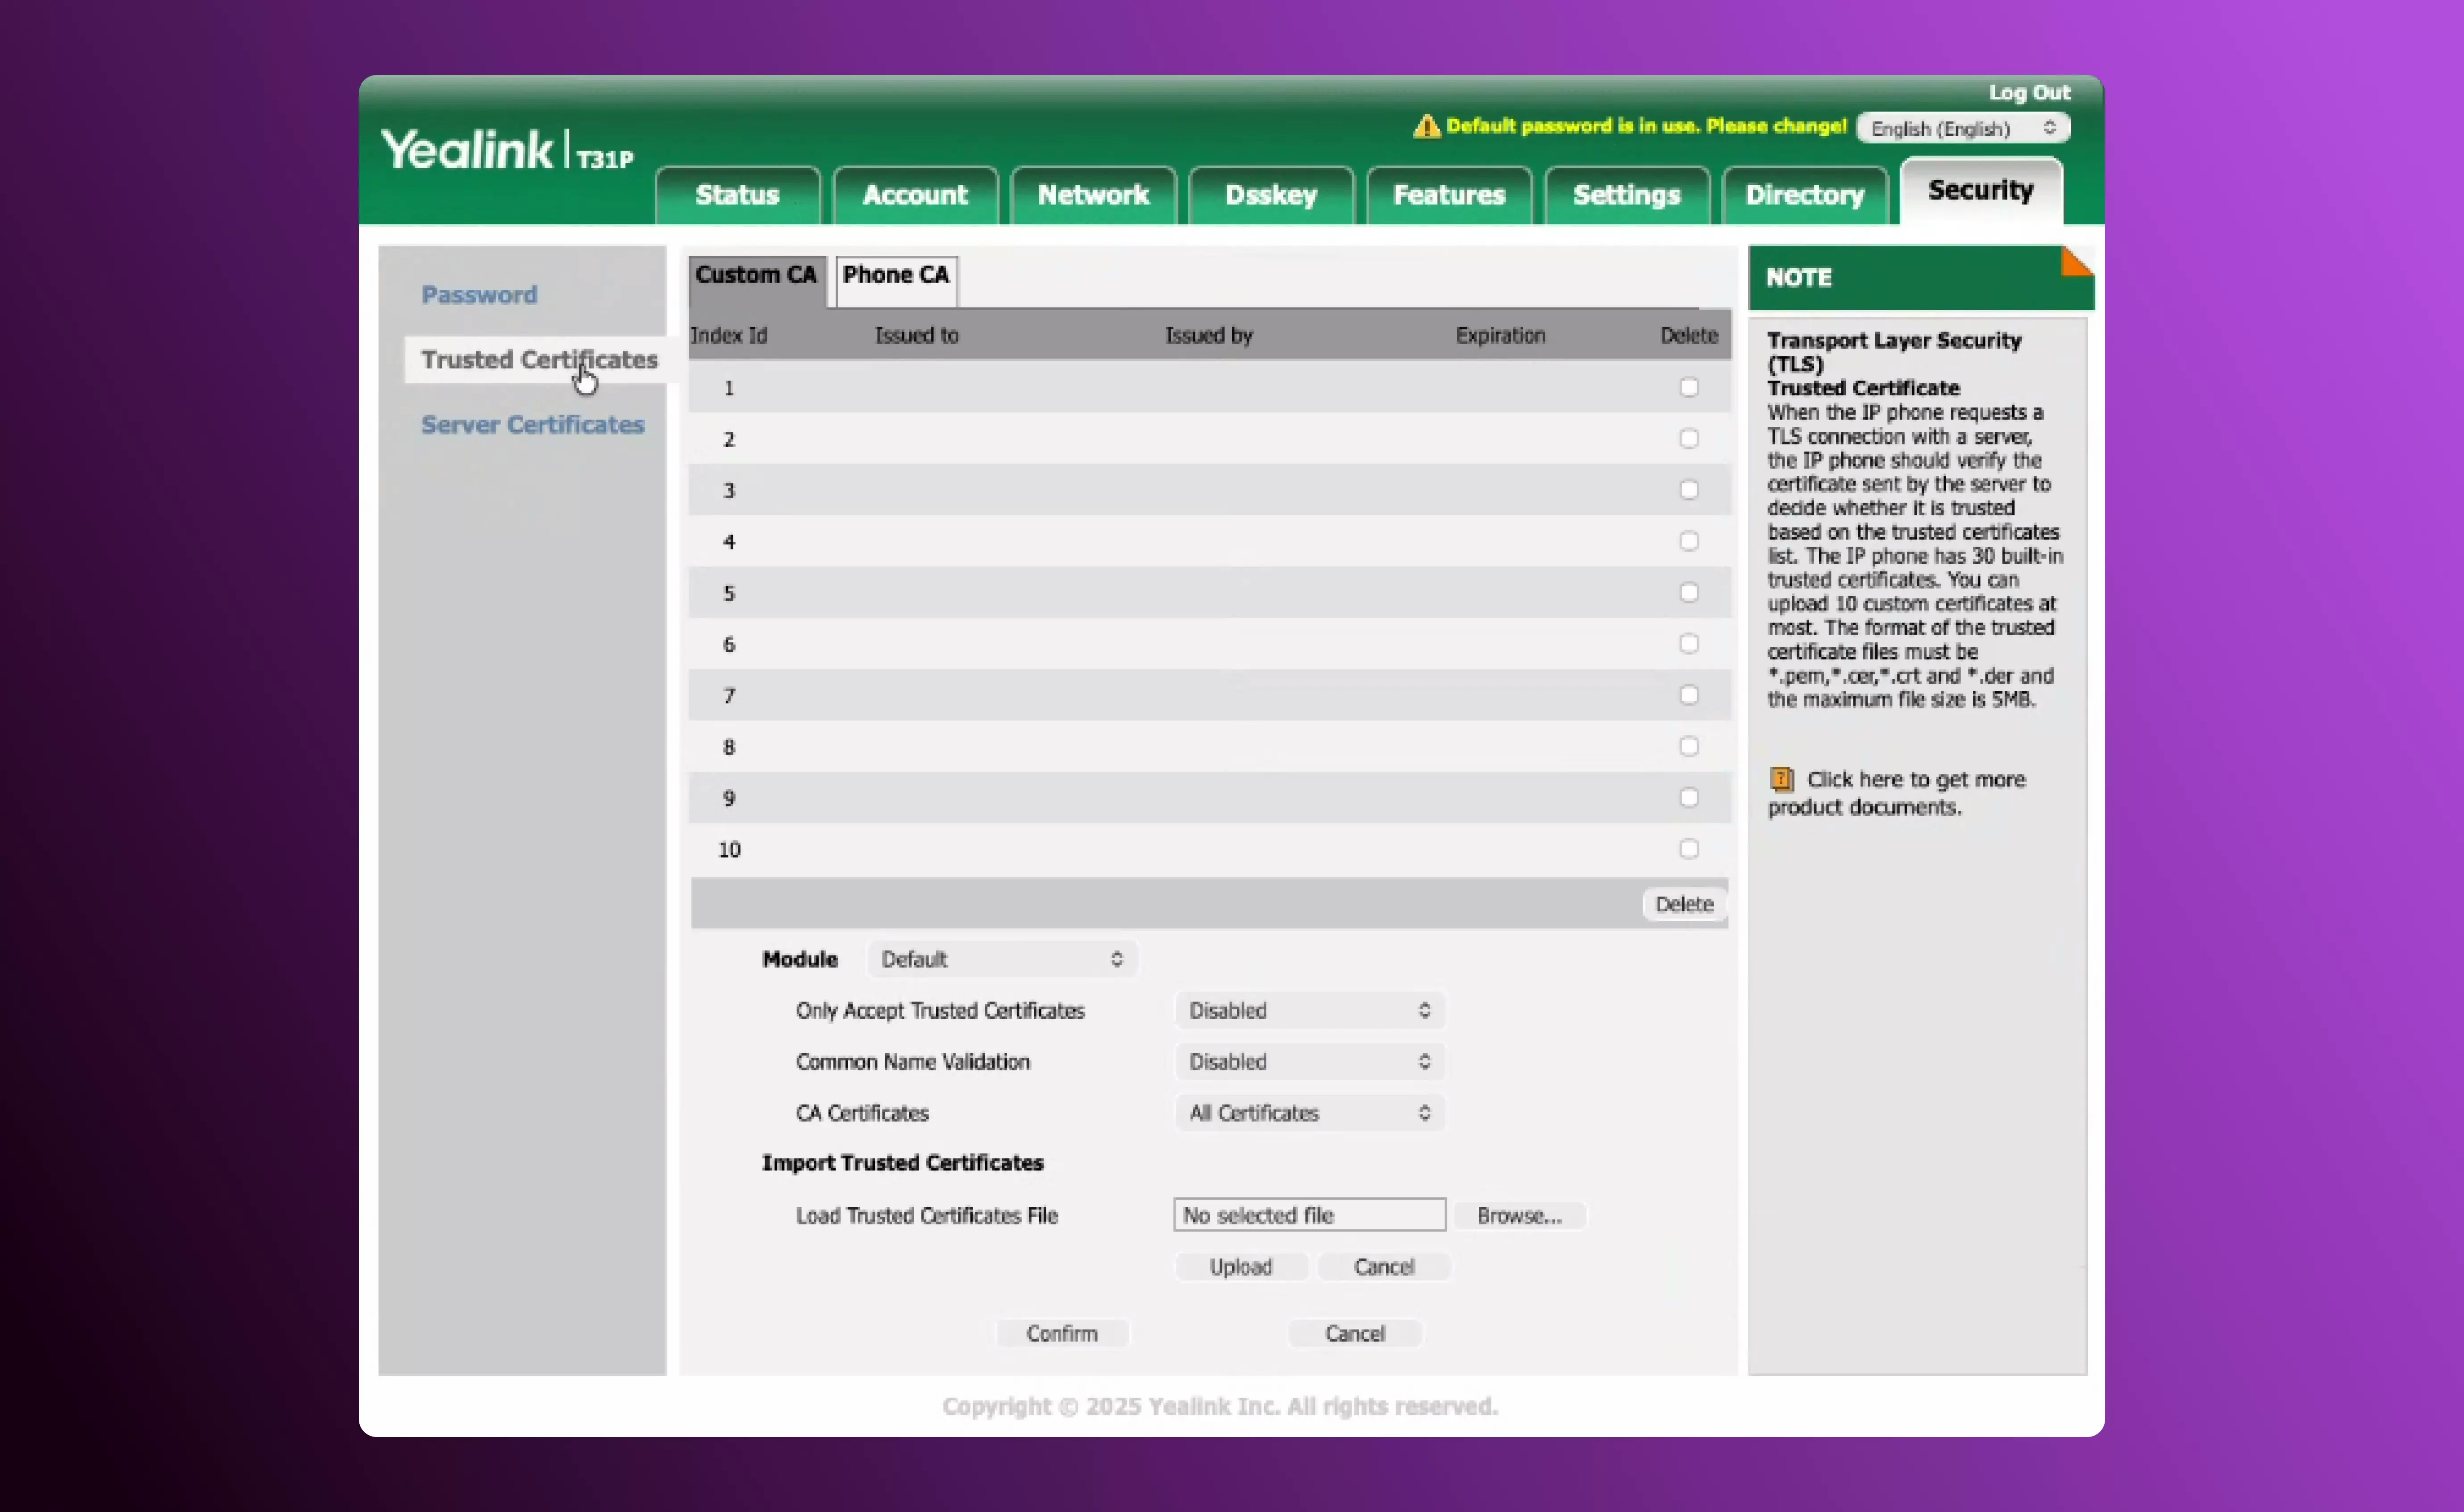Viewport: 2464px width, 1512px height.
Task: Open the Module dropdown
Action: click(x=1002, y=959)
